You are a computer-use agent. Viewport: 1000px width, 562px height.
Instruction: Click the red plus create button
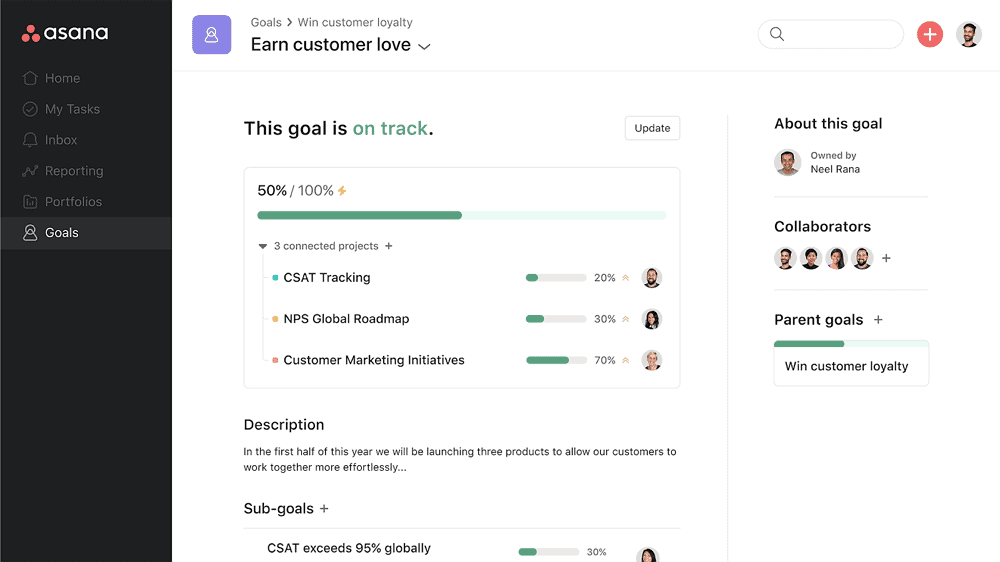pyautogui.click(x=930, y=34)
